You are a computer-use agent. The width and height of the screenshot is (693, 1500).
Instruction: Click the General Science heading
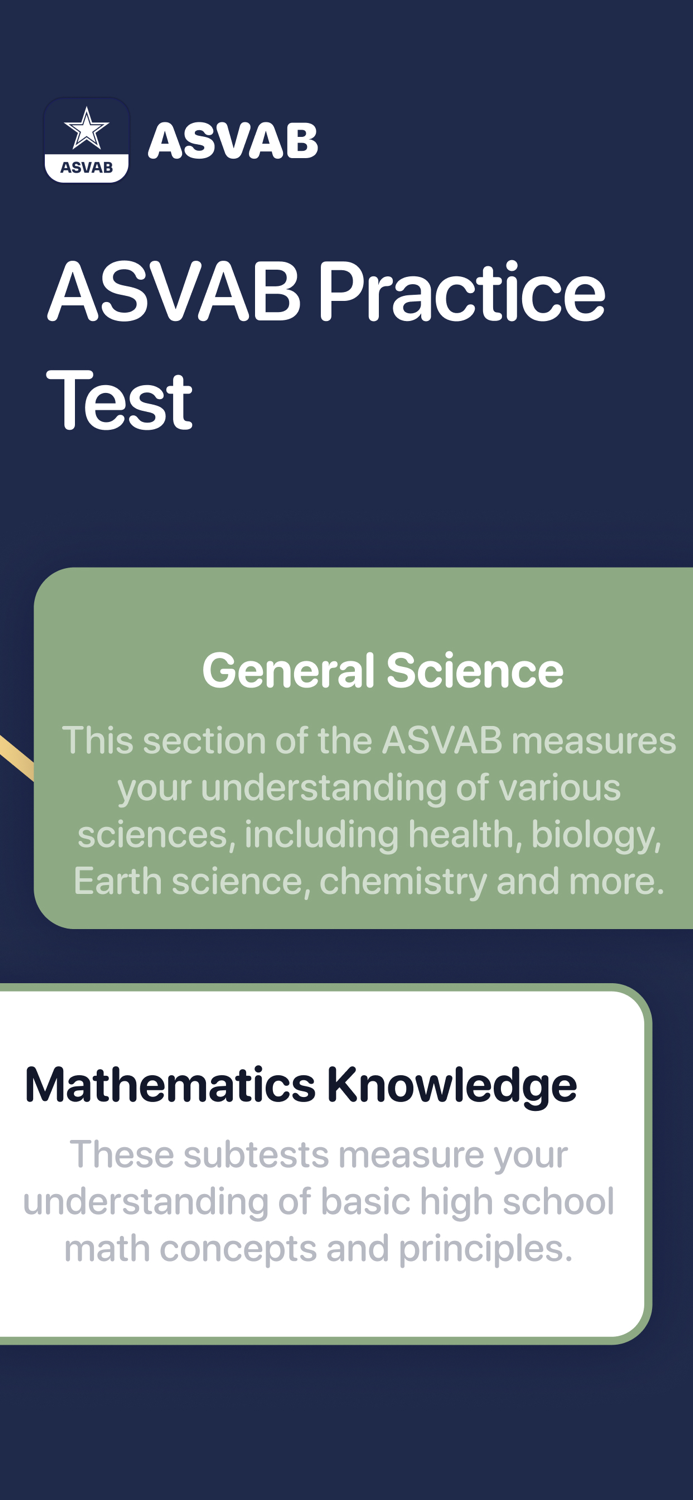click(x=383, y=670)
